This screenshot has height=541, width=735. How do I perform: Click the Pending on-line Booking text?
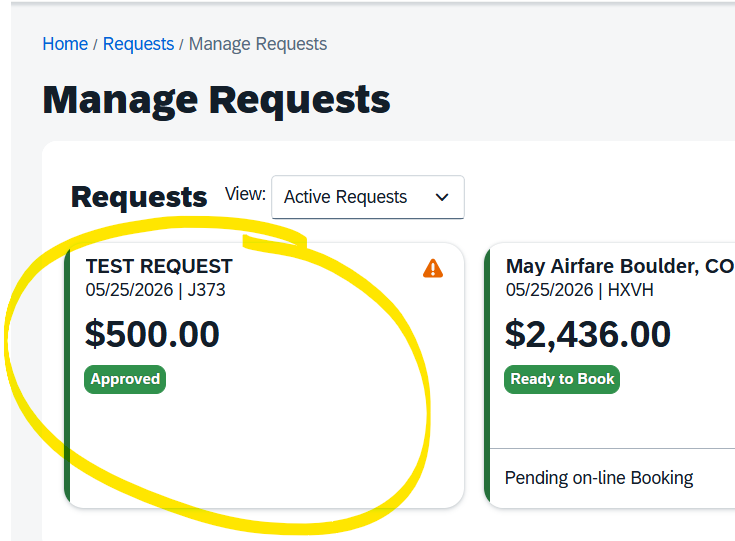598,477
